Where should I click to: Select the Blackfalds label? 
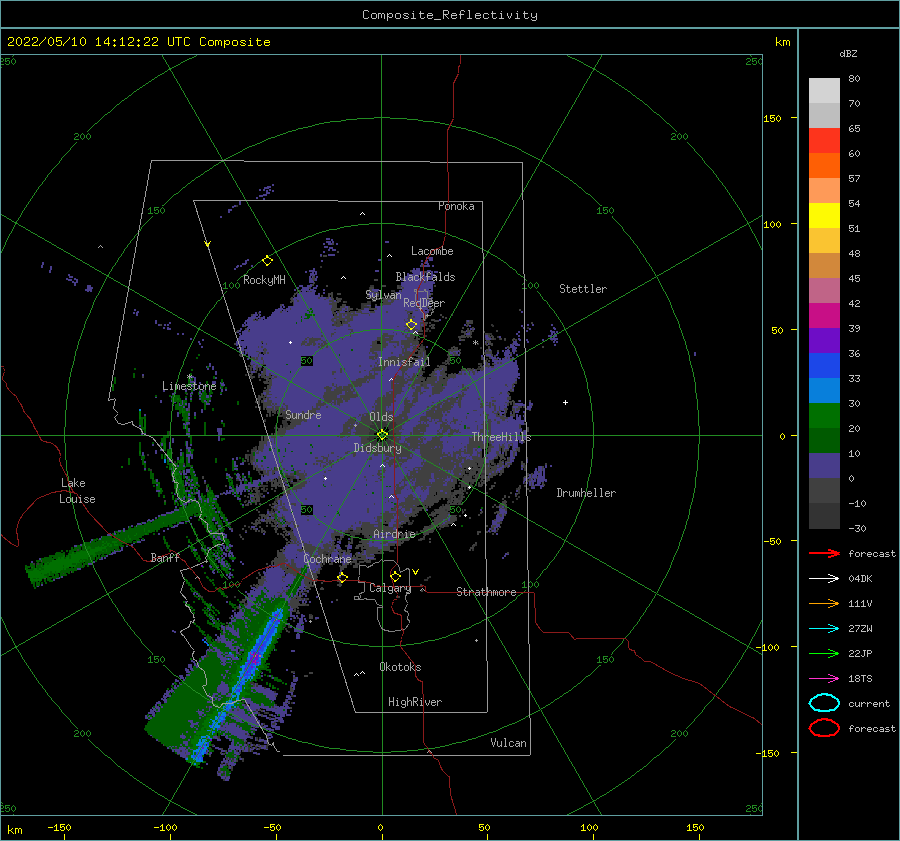(x=425, y=277)
